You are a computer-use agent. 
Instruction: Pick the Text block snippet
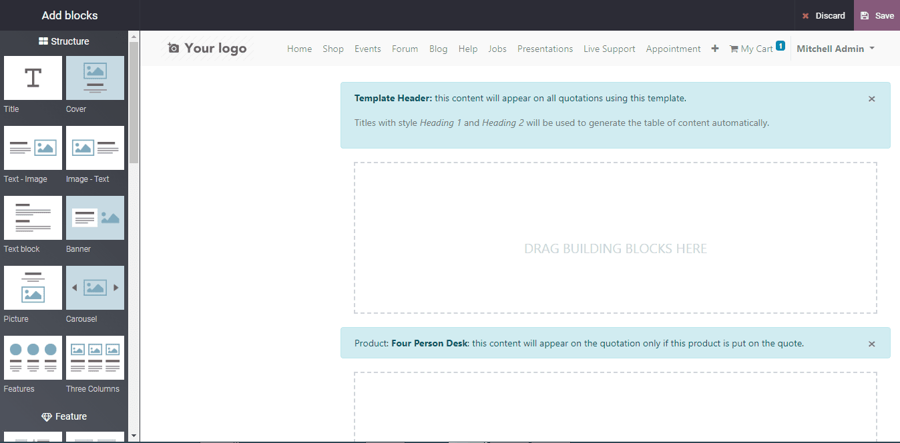[x=33, y=218]
